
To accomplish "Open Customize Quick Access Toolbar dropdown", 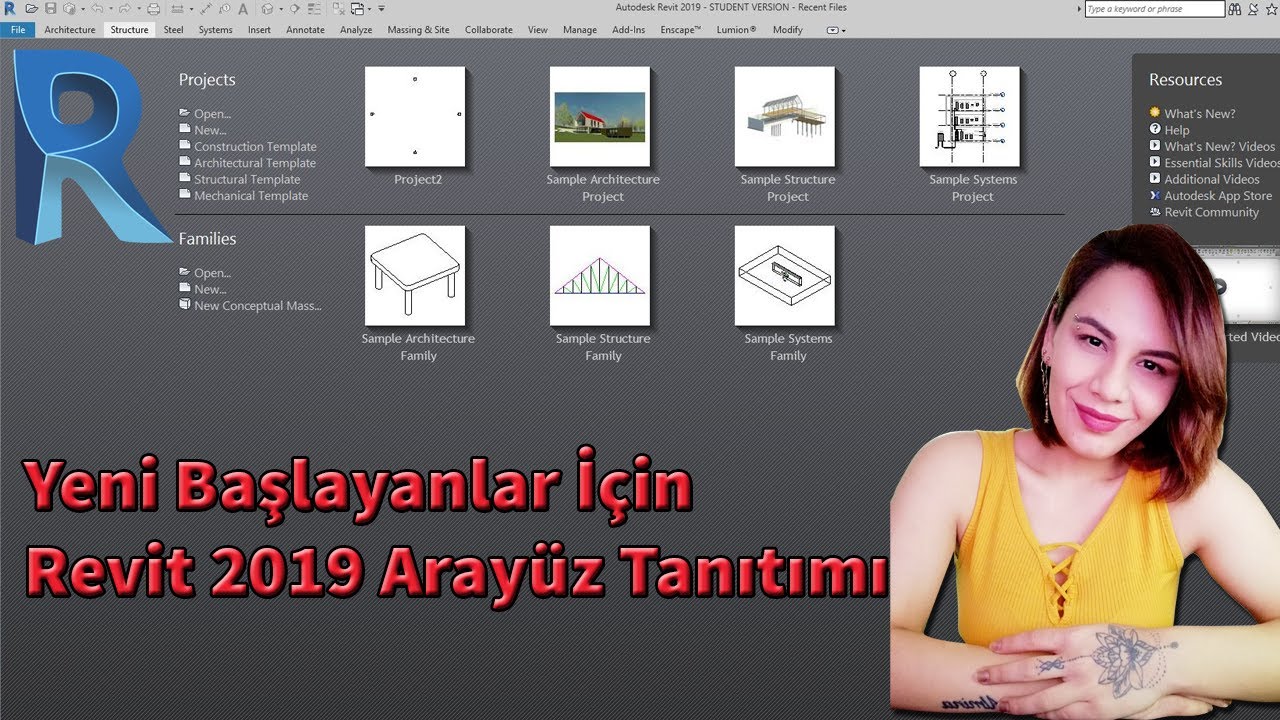I will 381,8.
